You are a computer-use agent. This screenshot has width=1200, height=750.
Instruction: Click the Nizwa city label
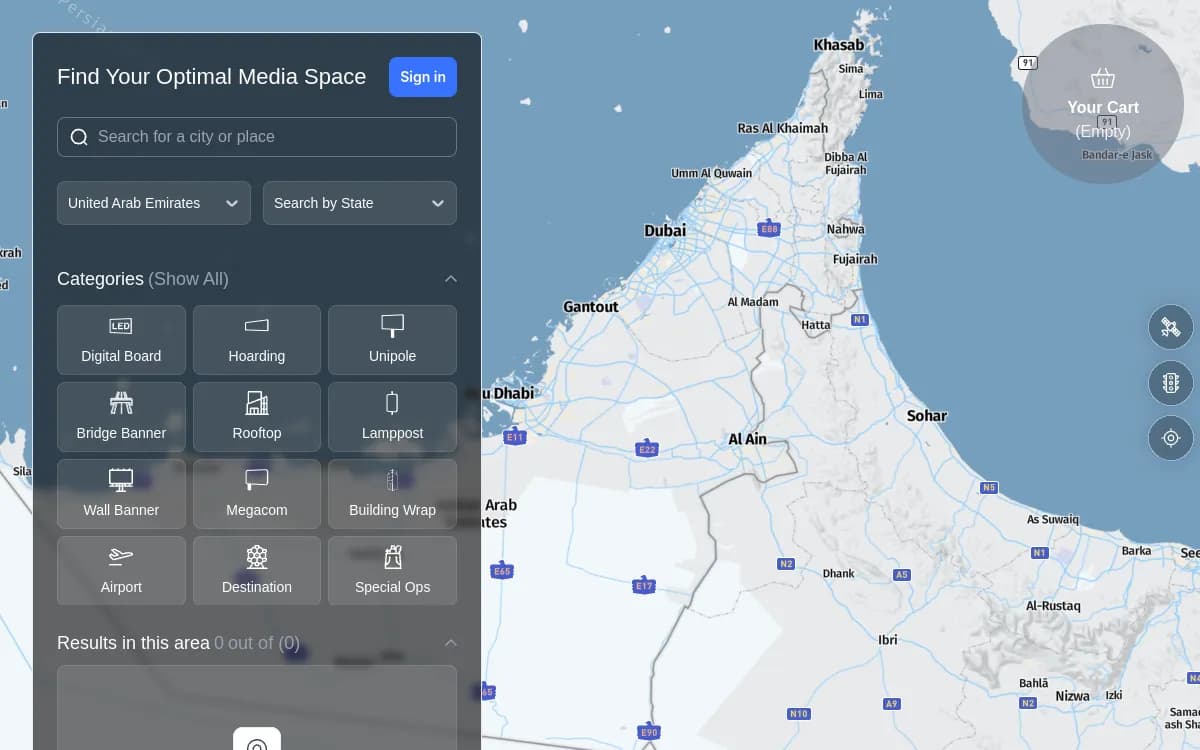(x=1073, y=696)
